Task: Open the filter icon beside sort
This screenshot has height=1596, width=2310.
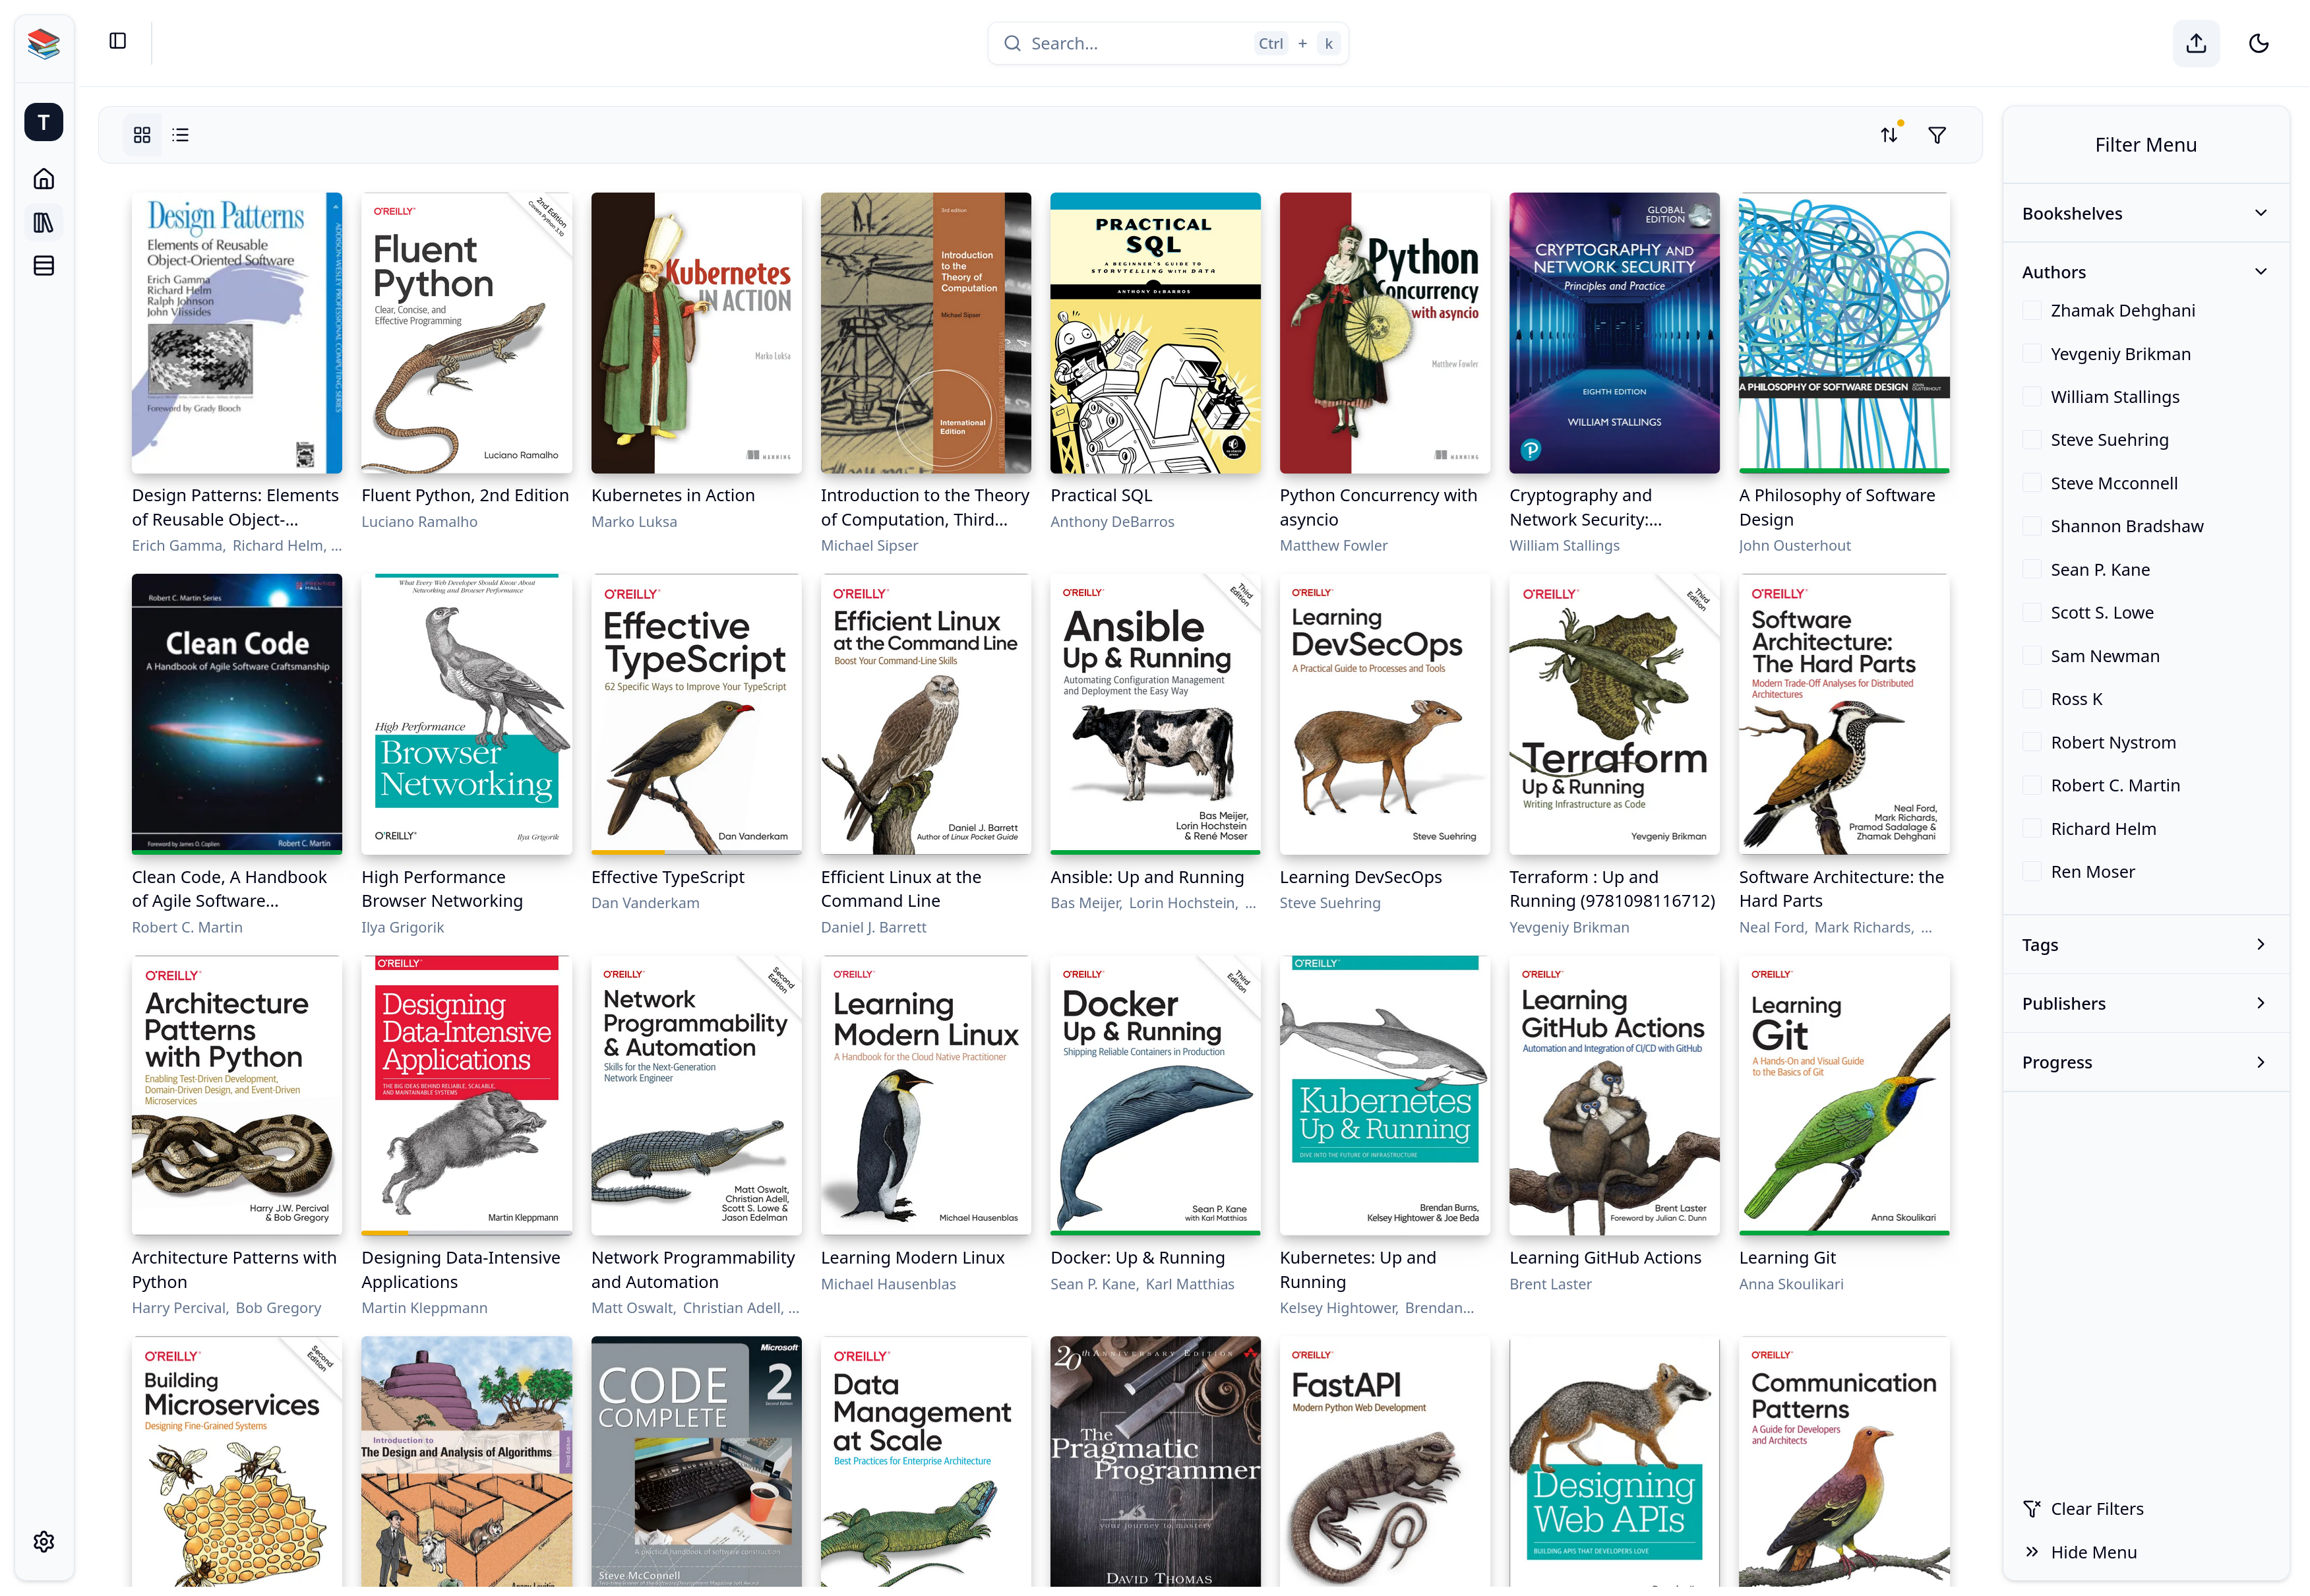Action: (1937, 134)
